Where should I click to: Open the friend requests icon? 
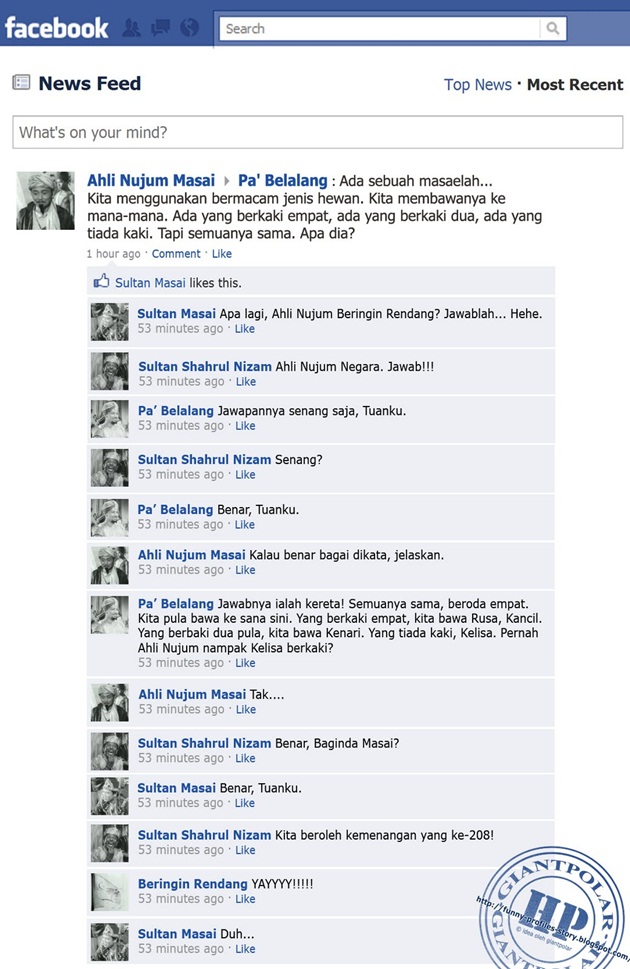131,28
